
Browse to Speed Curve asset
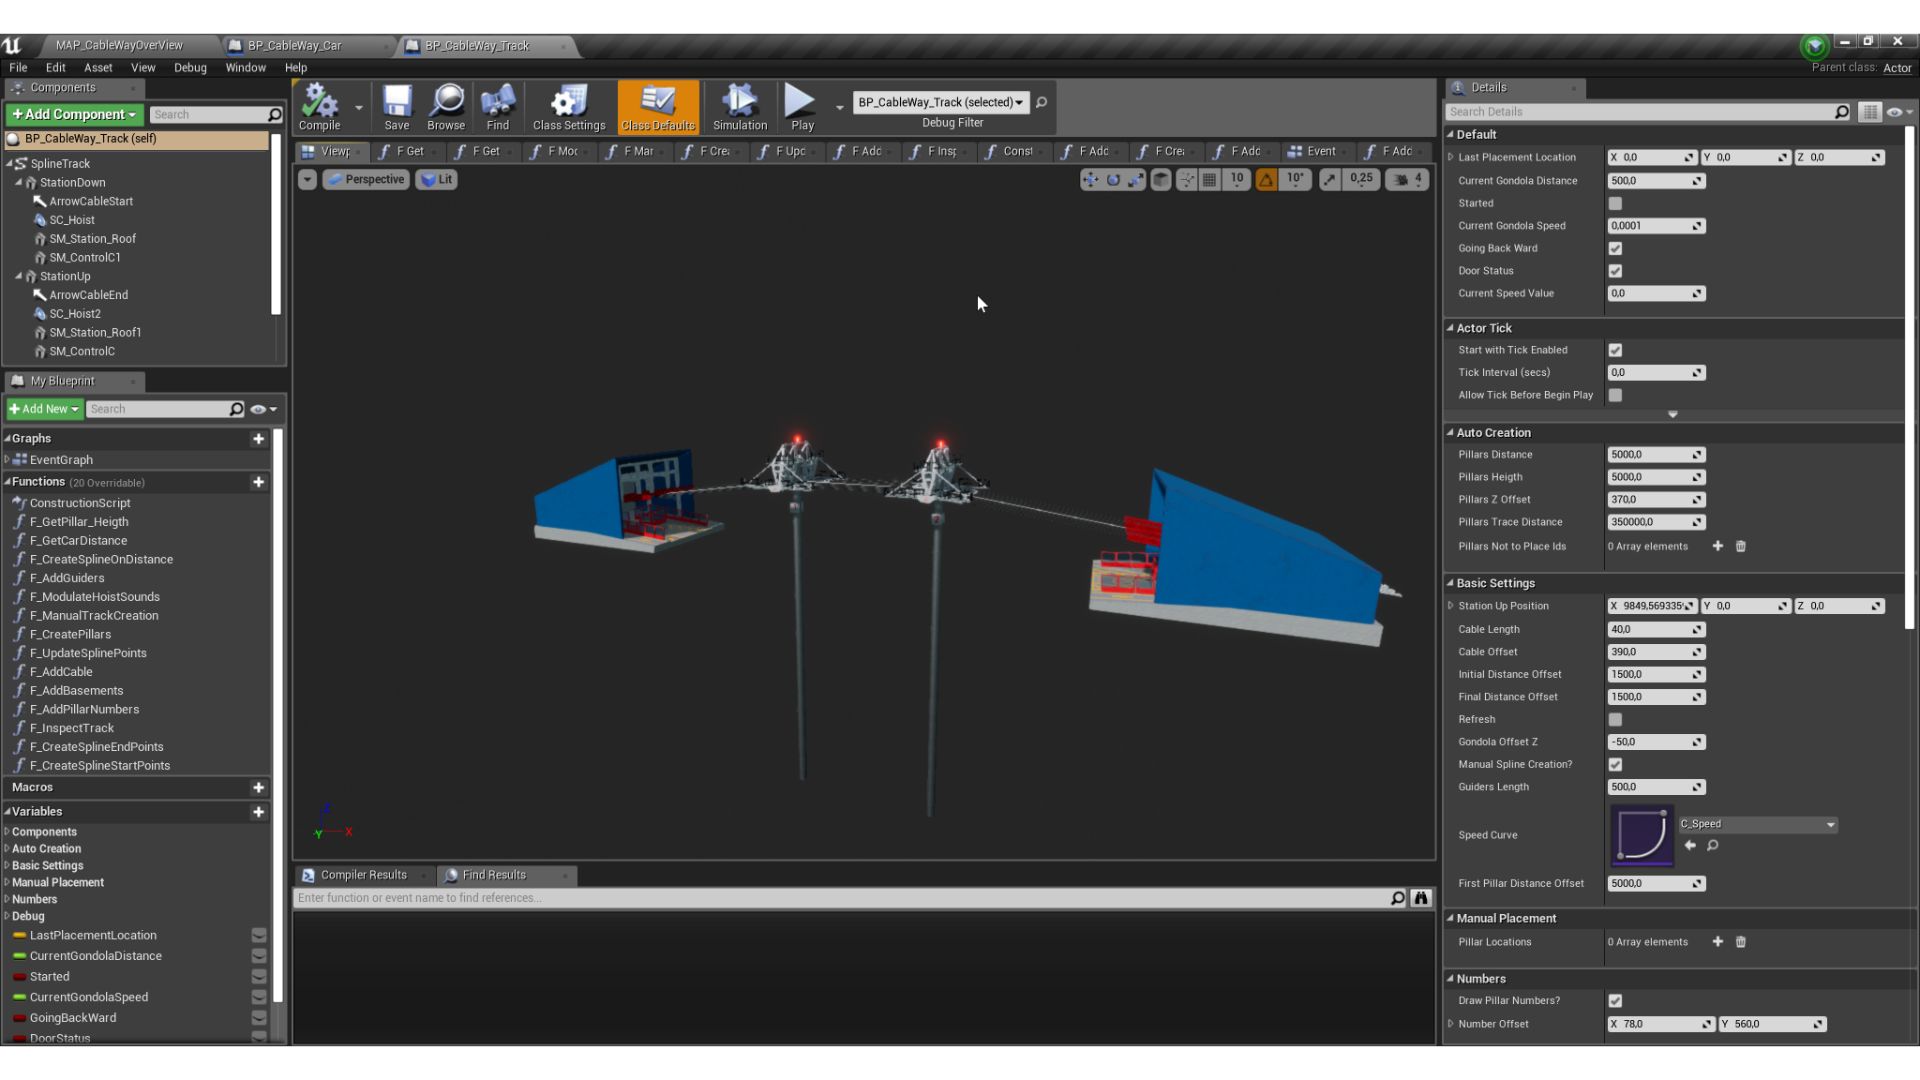click(x=1712, y=846)
